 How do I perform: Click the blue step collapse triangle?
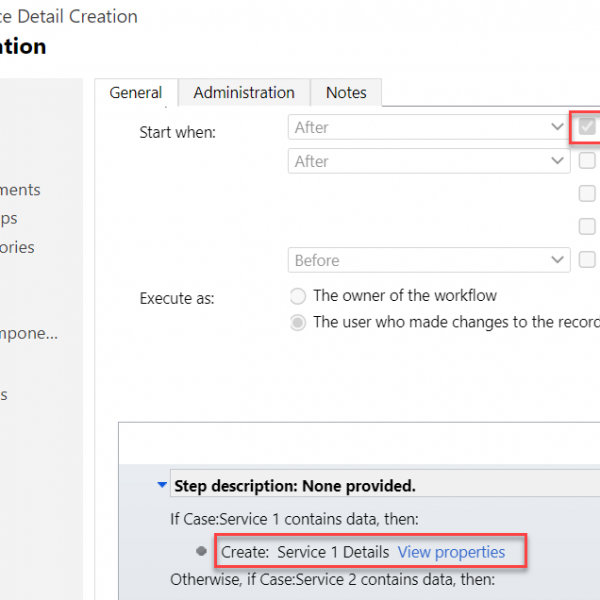click(162, 485)
